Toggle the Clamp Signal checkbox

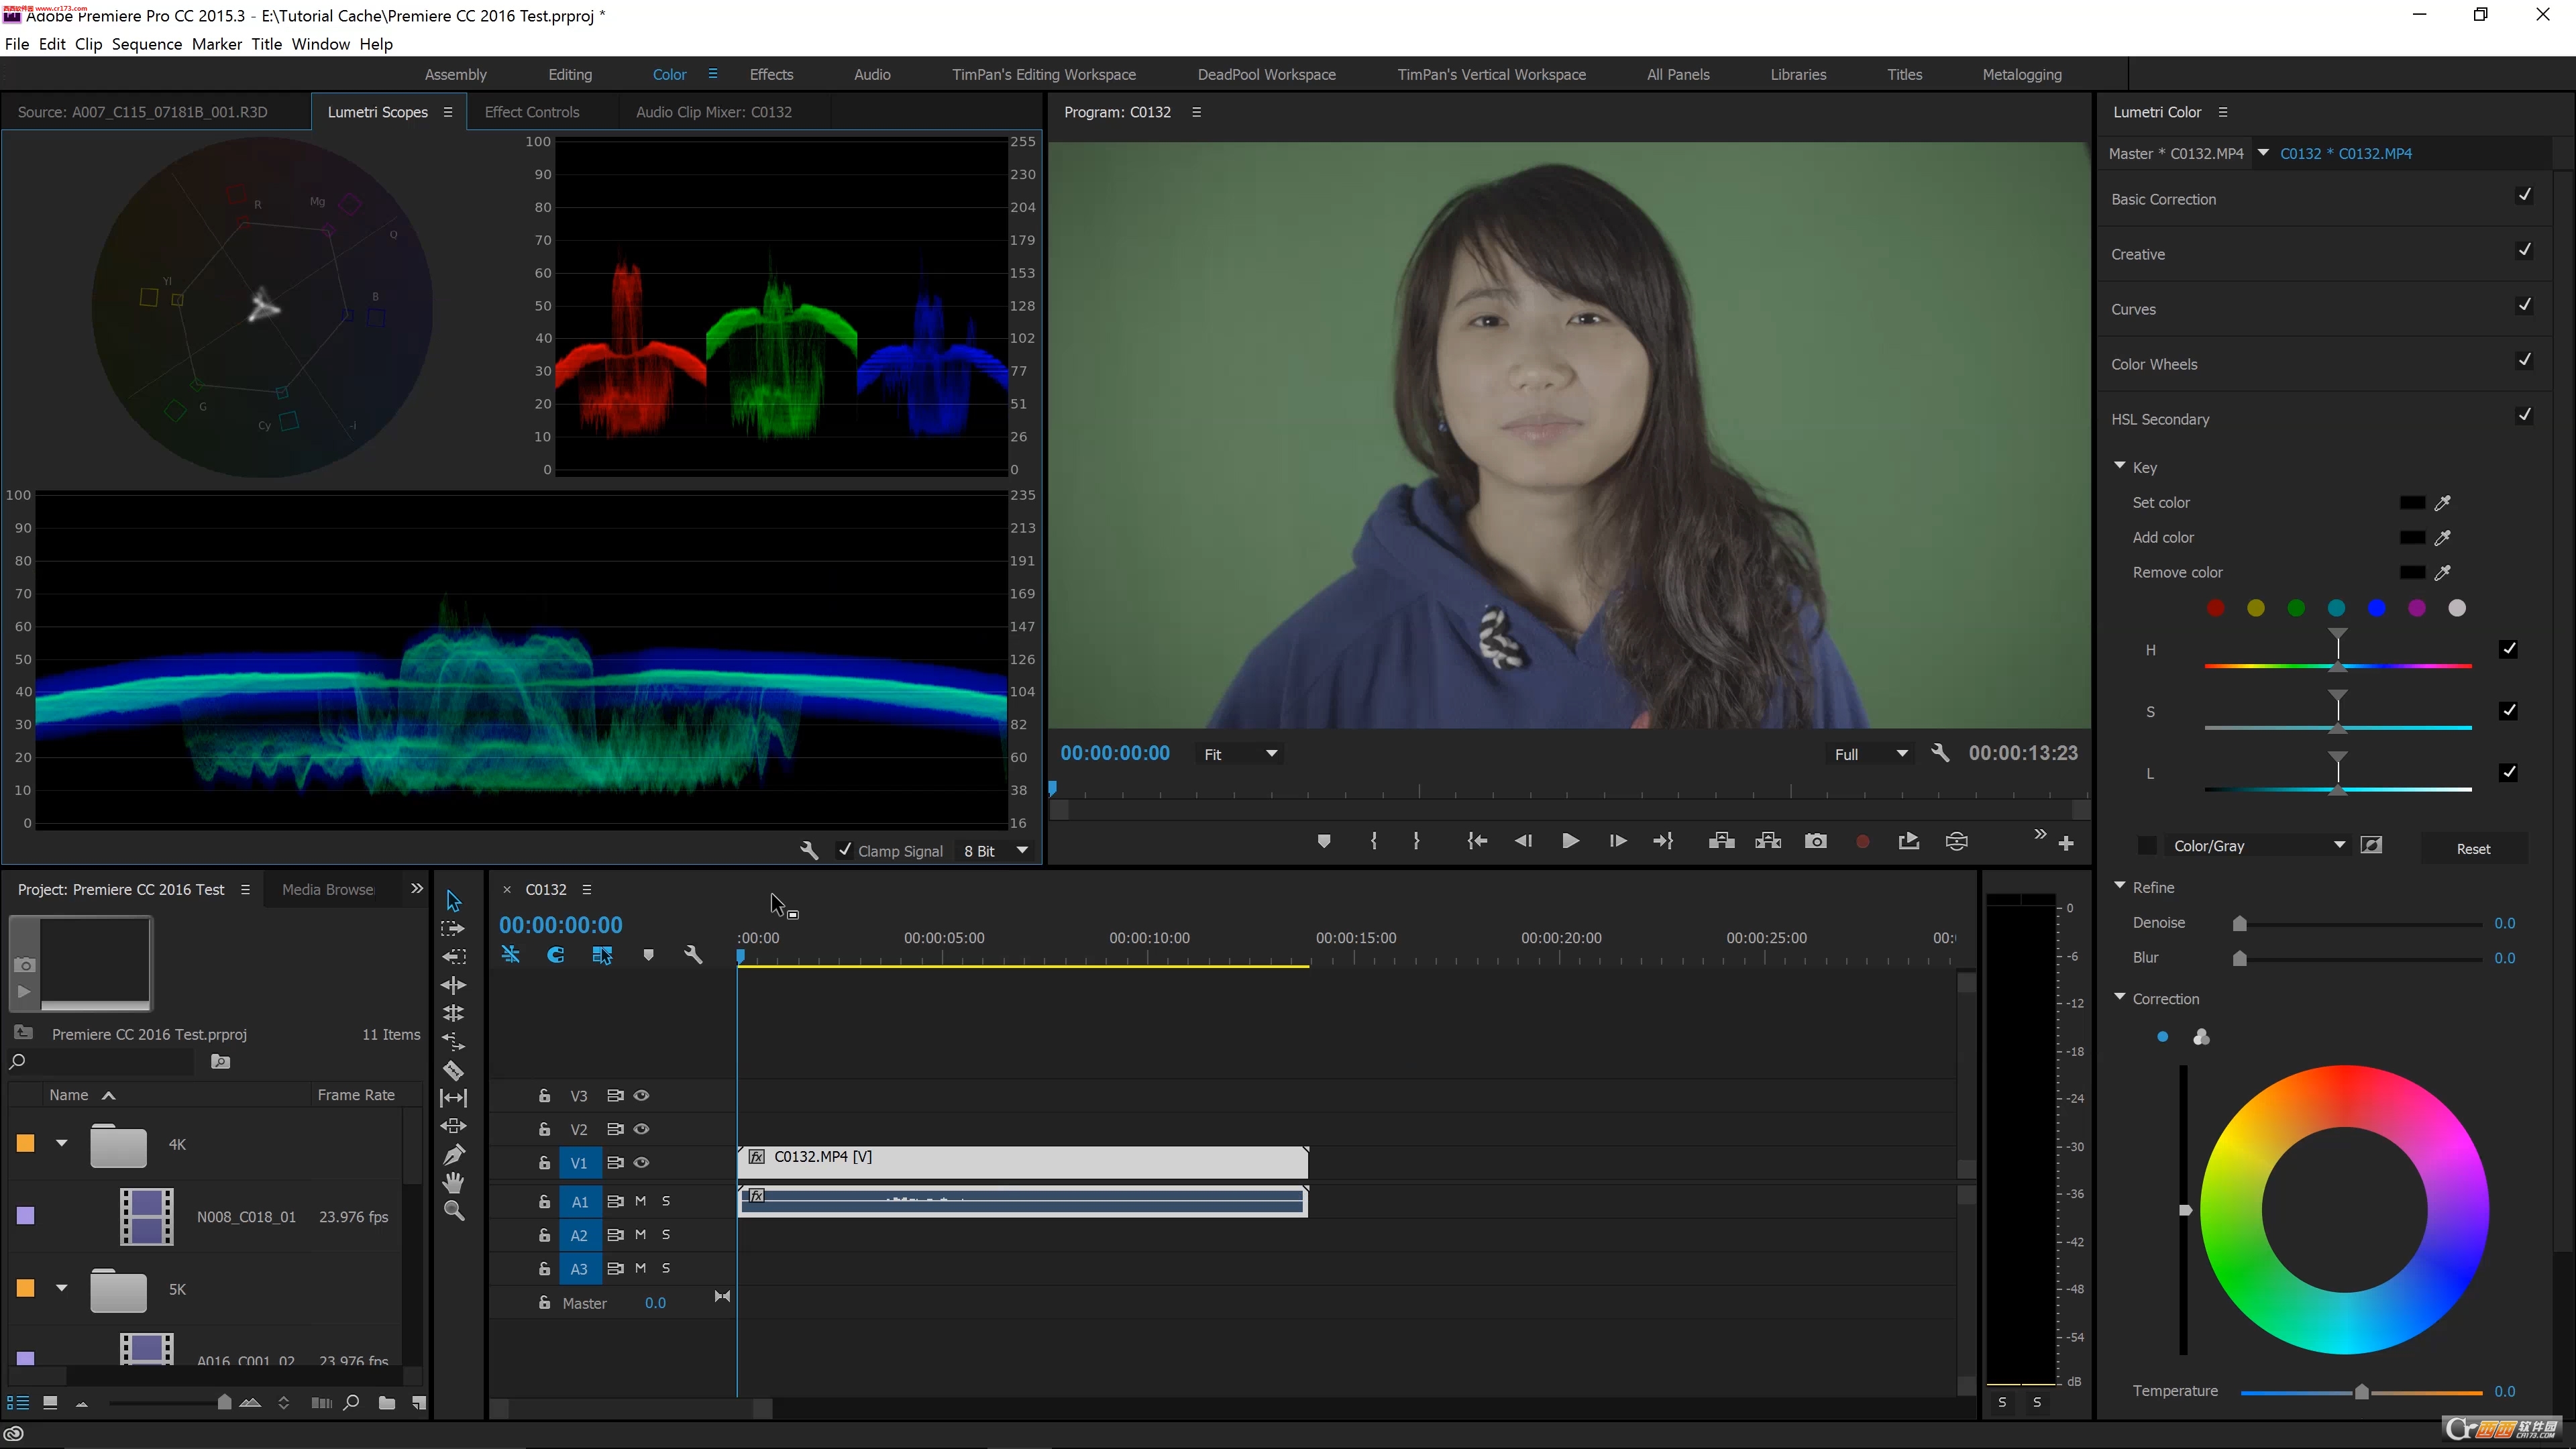845,850
